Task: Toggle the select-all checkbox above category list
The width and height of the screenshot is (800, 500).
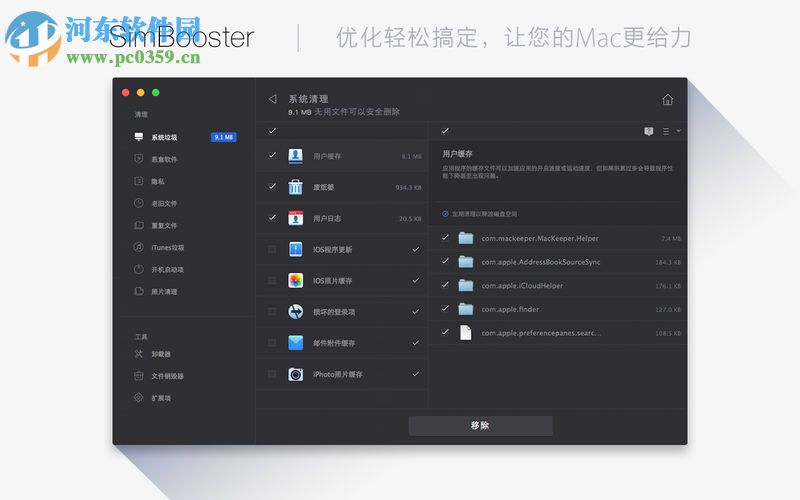Action: pos(272,131)
